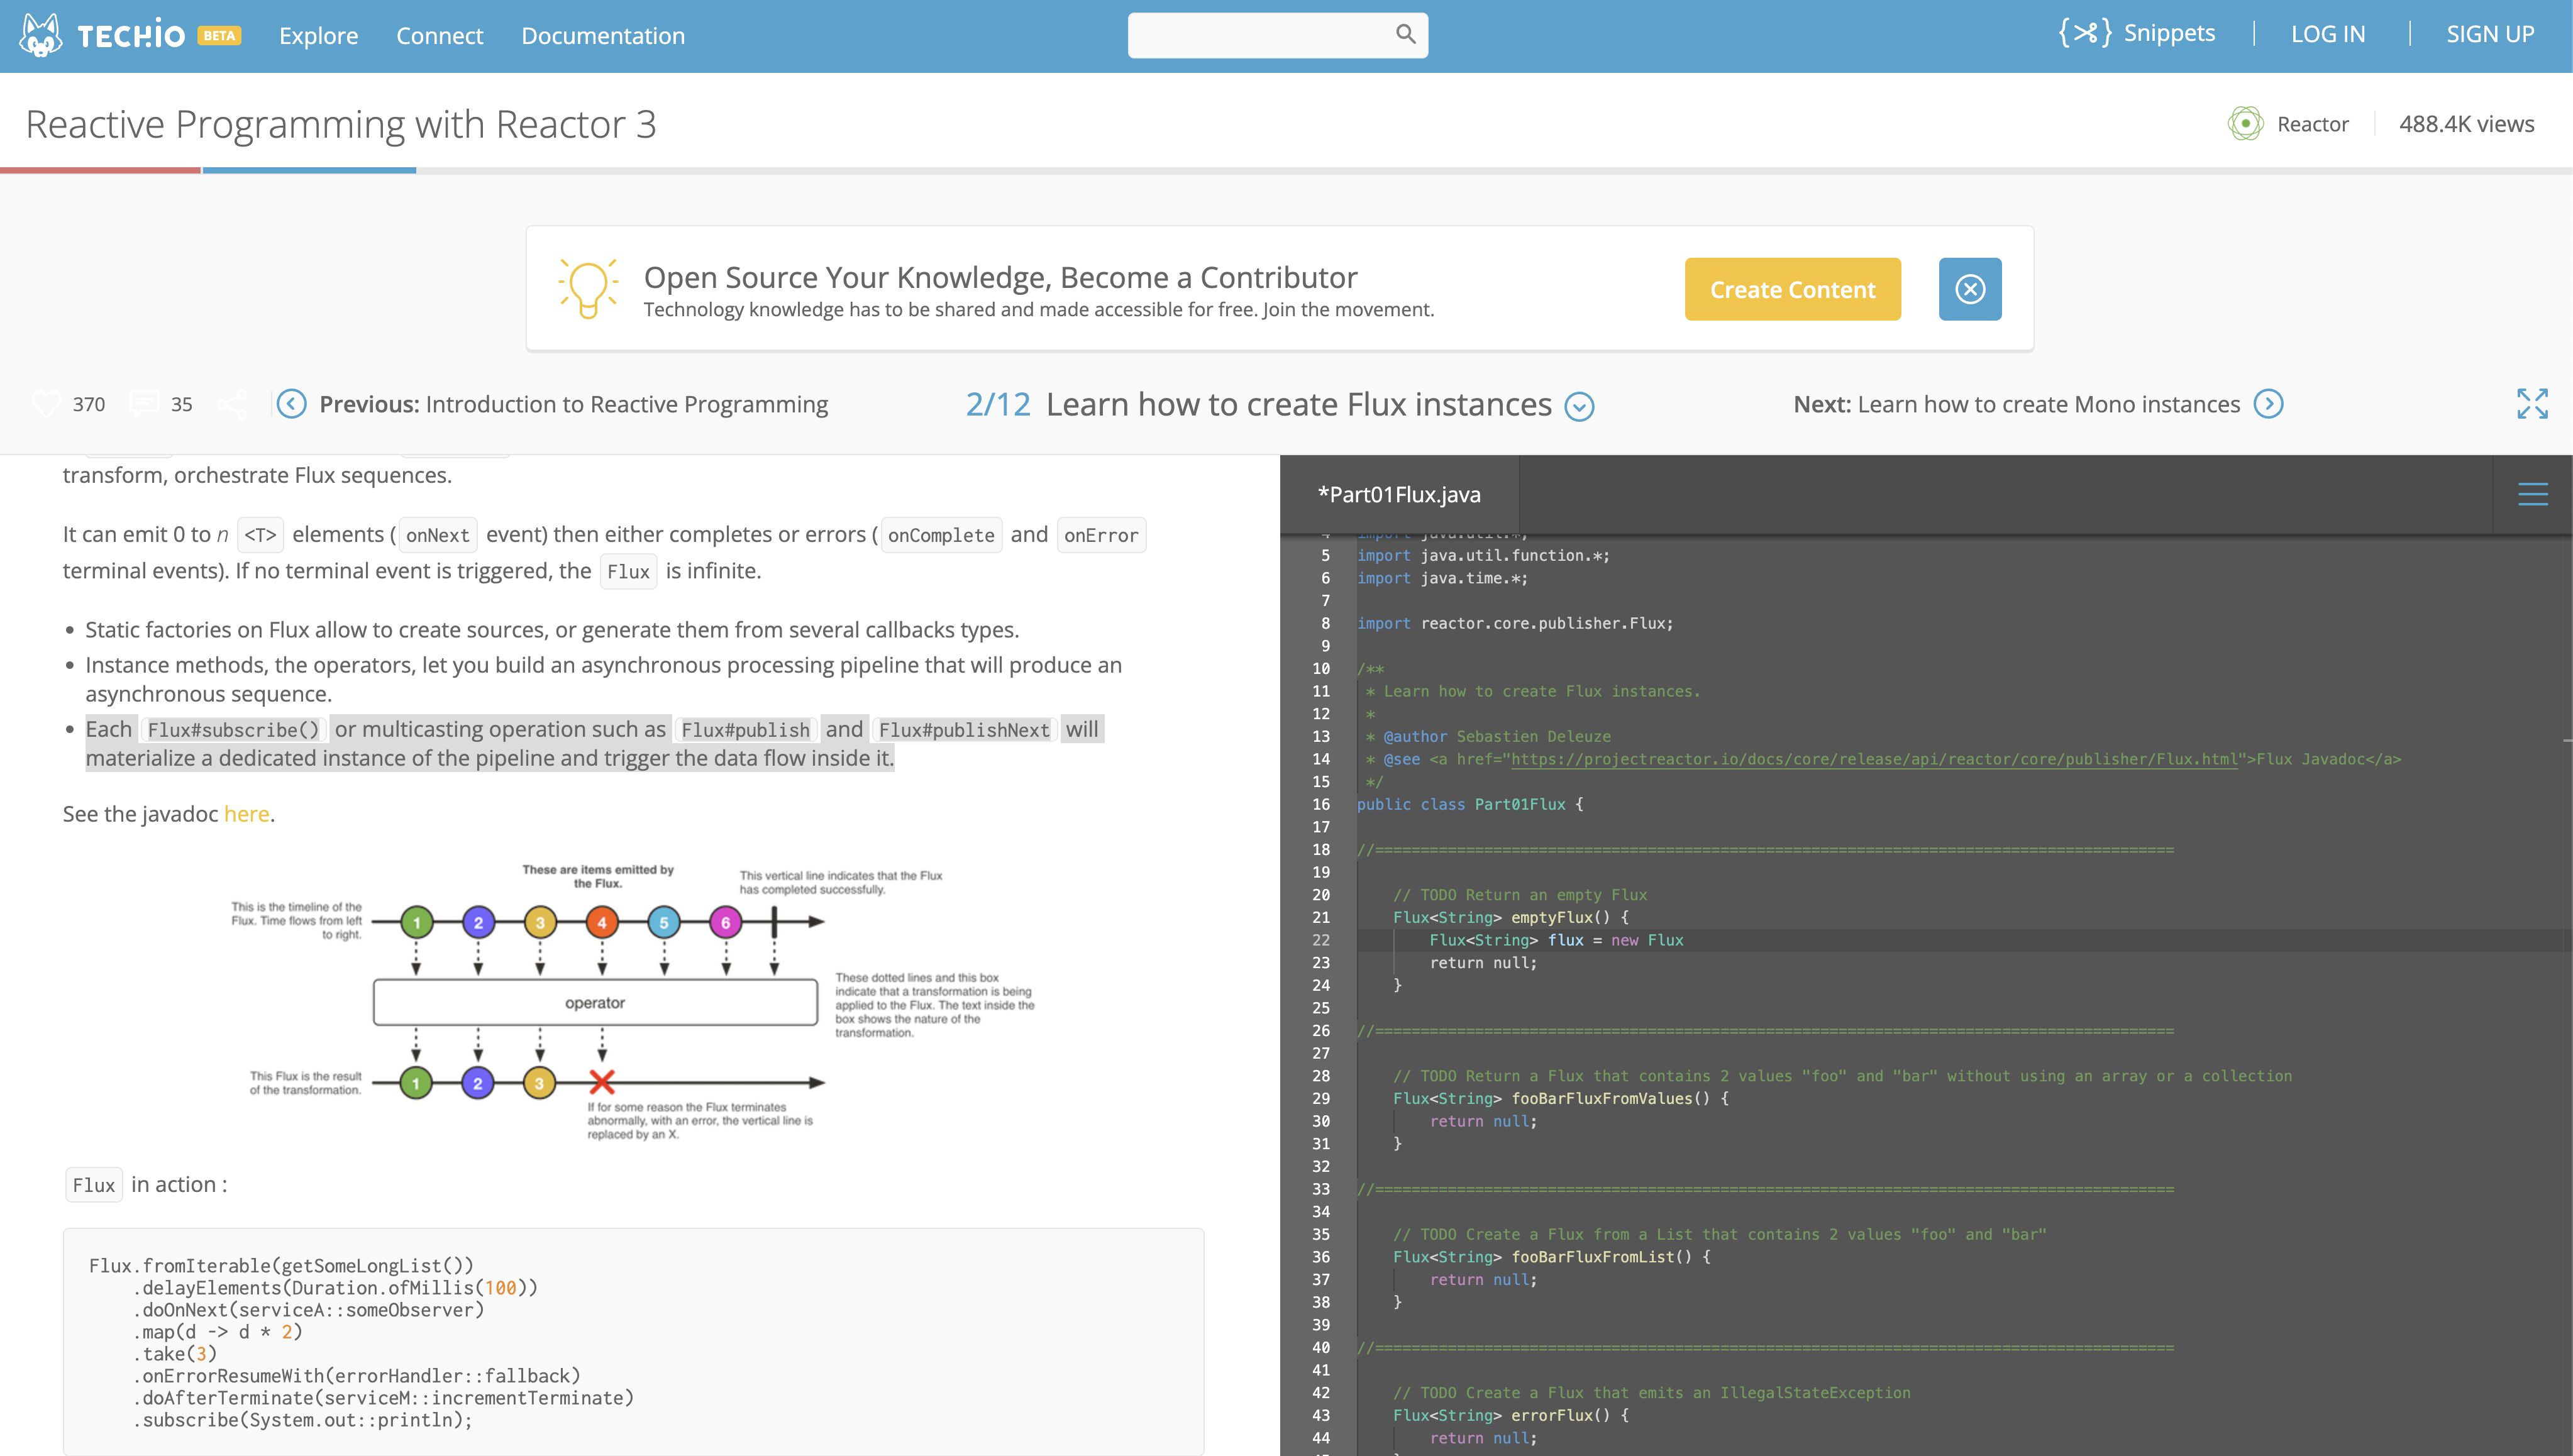The height and width of the screenshot is (1456, 2573).
Task: Like the playground with the heart icon
Action: coord(46,404)
